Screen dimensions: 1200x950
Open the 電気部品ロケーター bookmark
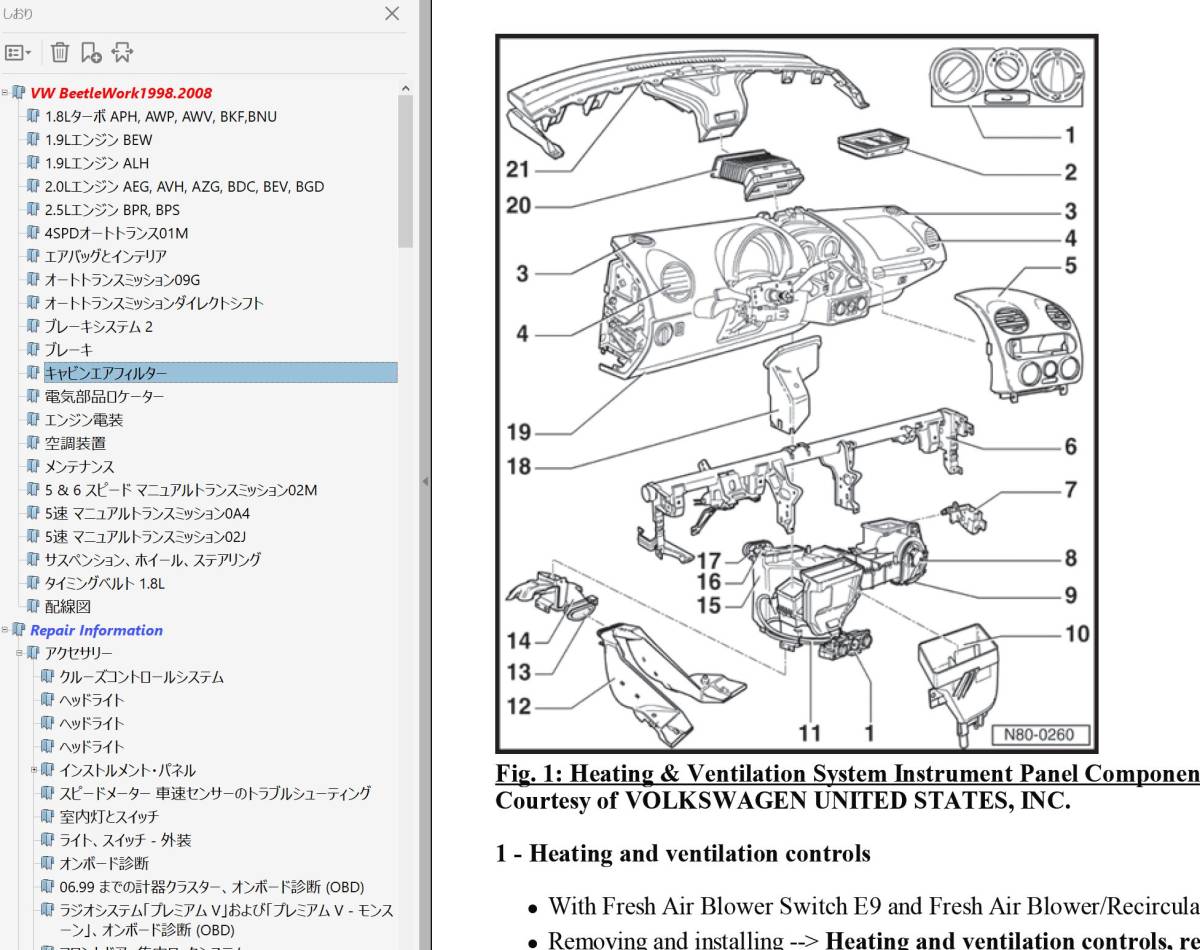[x=104, y=396]
